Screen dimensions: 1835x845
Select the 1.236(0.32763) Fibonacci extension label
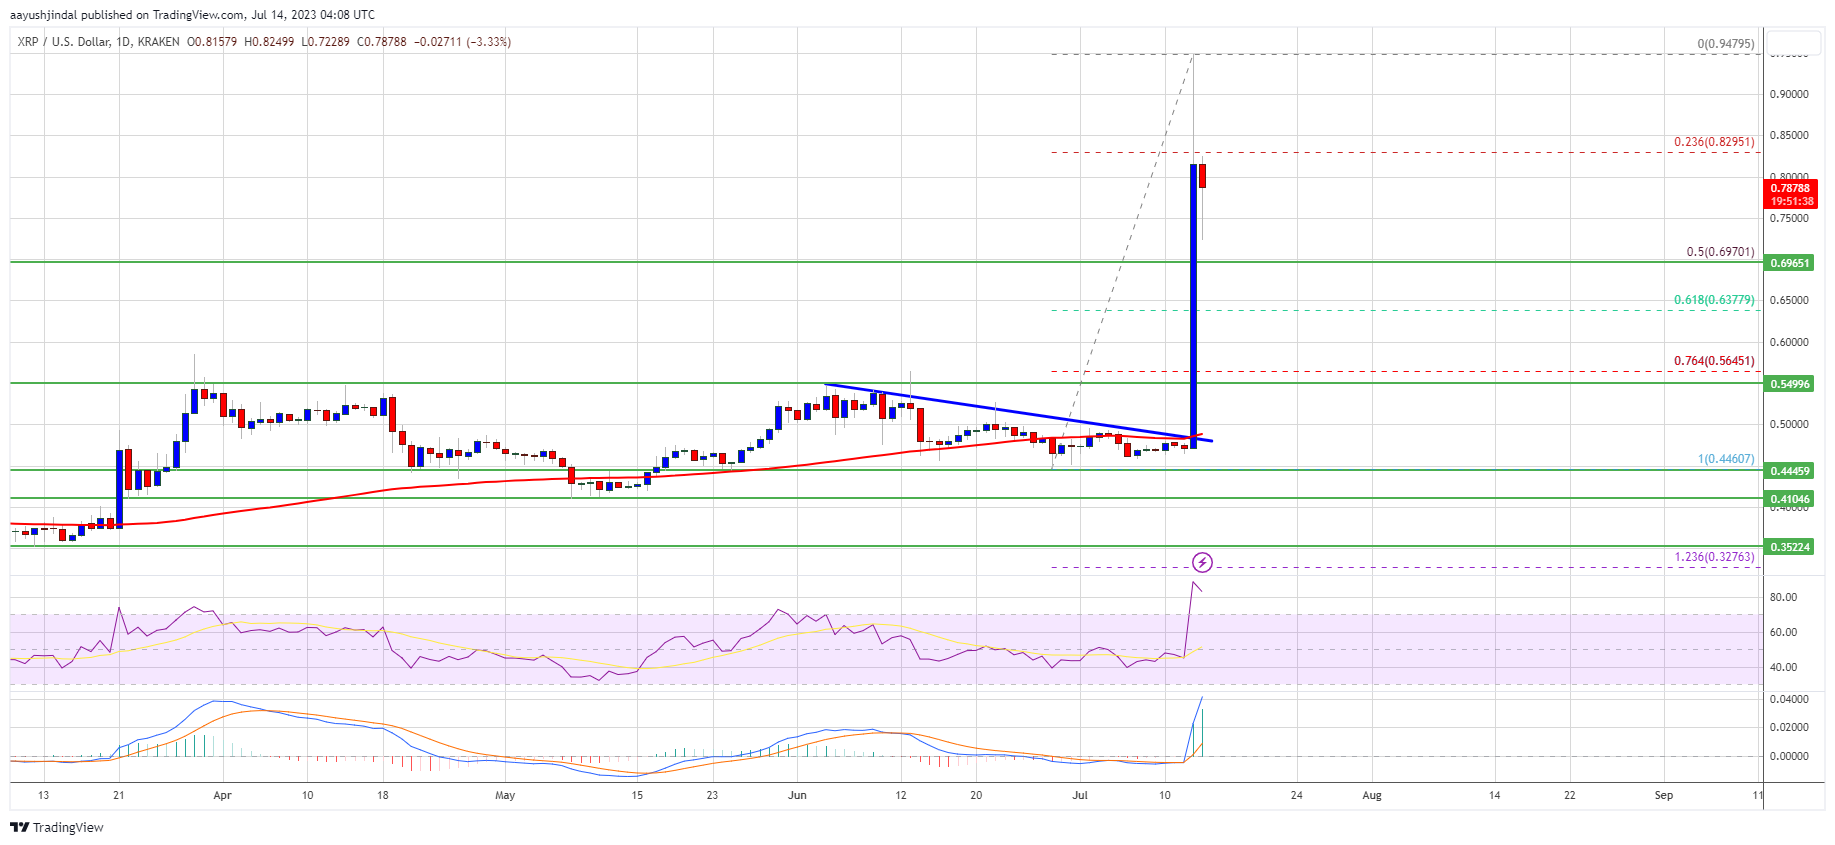(1713, 557)
